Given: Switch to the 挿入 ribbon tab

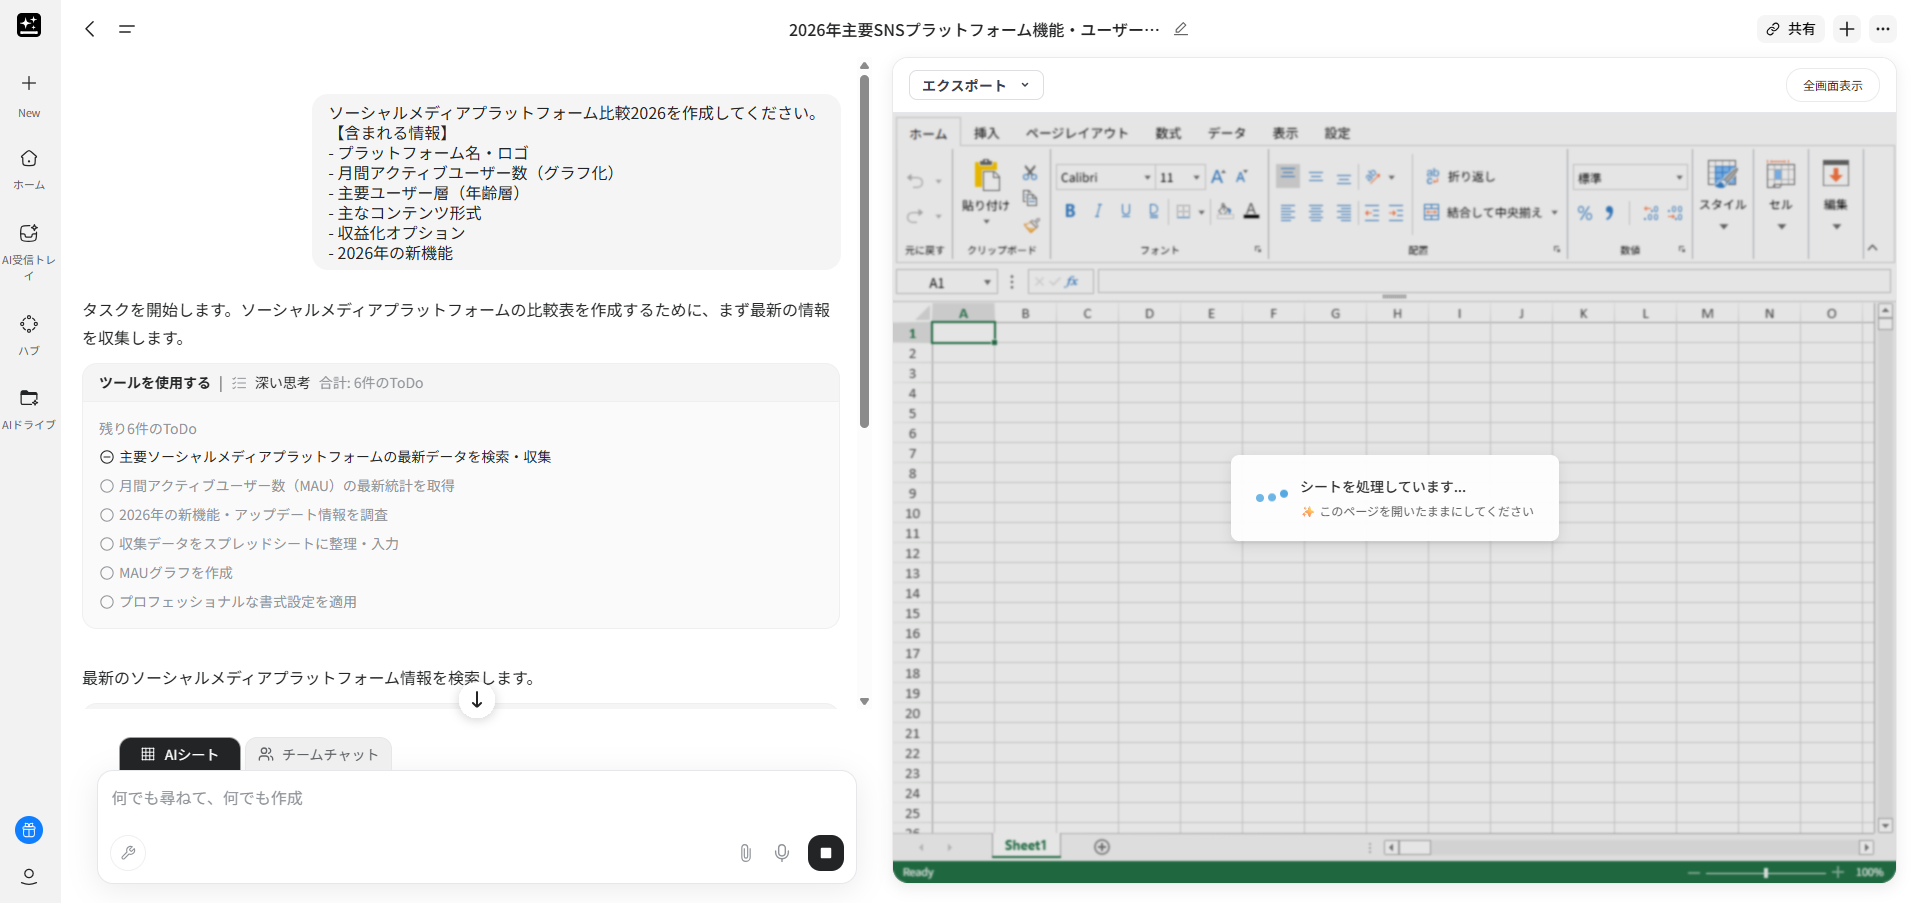Looking at the screenshot, I should point(986,132).
